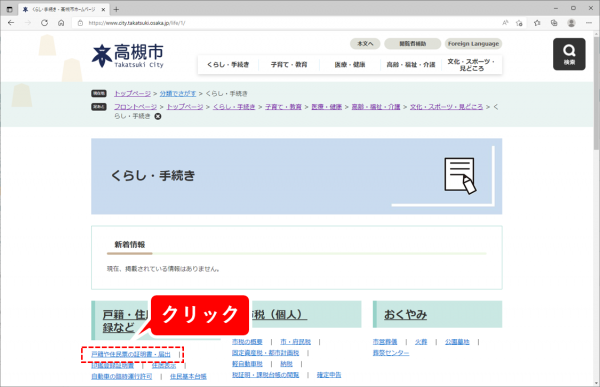Viewport: 600px width, 387px height.
Task: View site info via the lock icon
Action: pos(80,23)
